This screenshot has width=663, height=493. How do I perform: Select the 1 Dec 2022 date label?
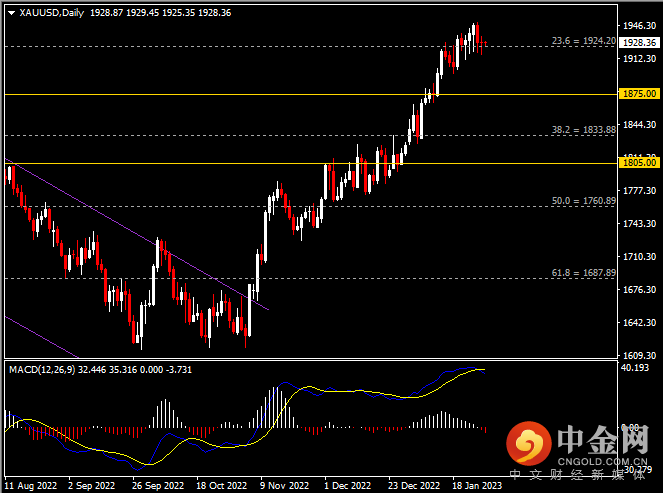pos(348,485)
